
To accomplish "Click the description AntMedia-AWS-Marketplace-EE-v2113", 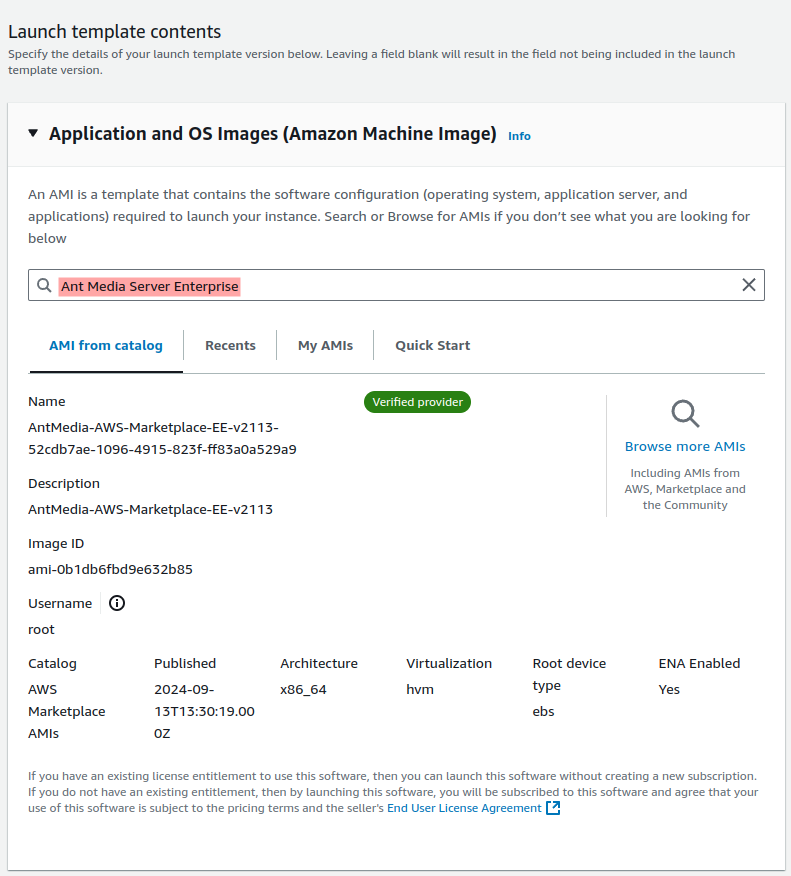I will (x=150, y=510).
